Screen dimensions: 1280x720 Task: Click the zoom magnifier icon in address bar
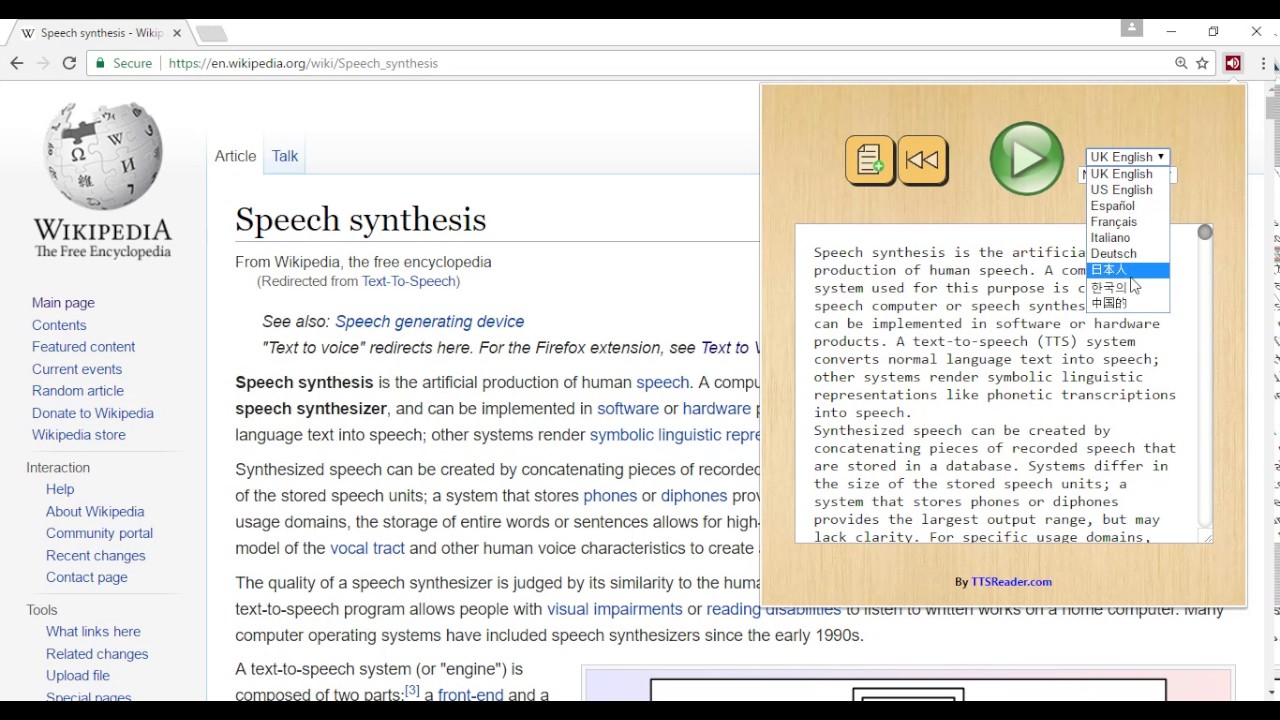pos(1181,63)
